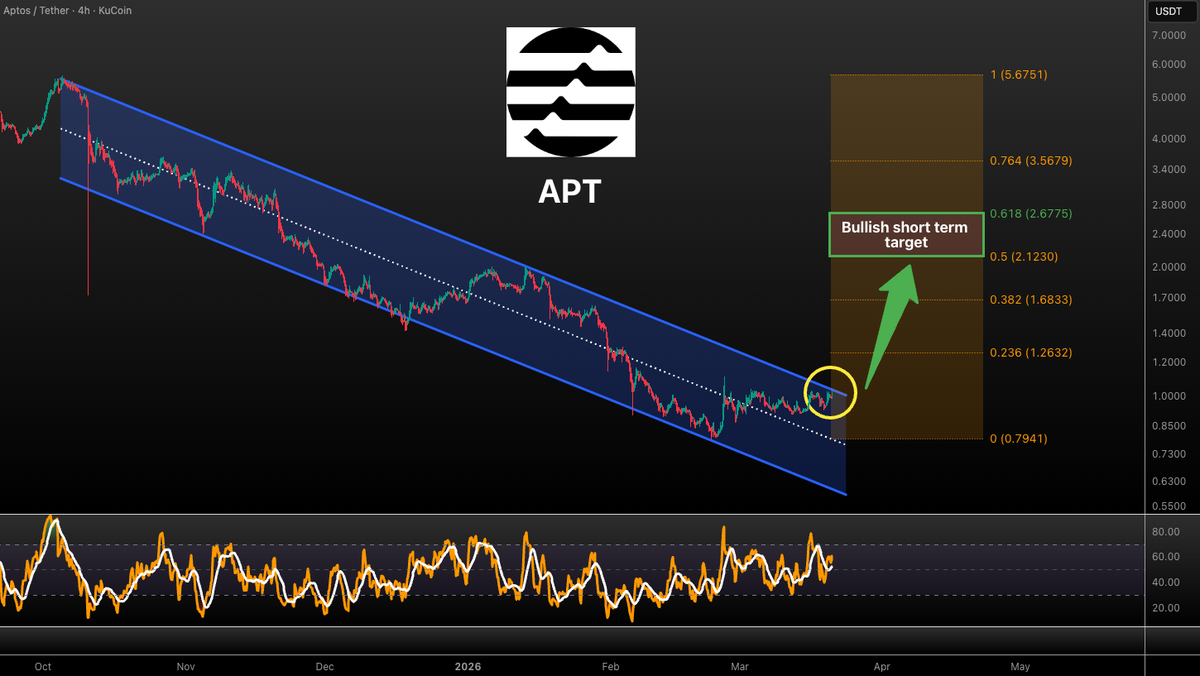Click Fibonacci label 0.618 (2.6775)
This screenshot has width=1200, height=676.
1031,213
